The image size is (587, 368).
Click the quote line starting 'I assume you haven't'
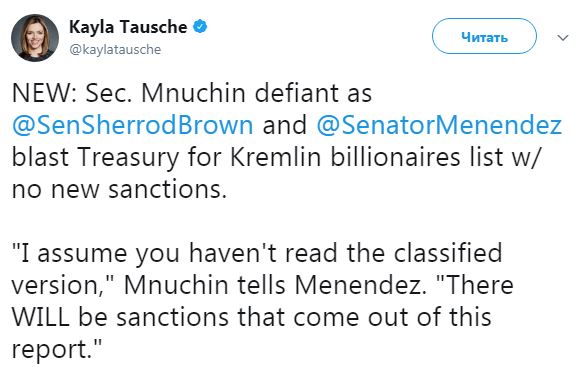257,253
